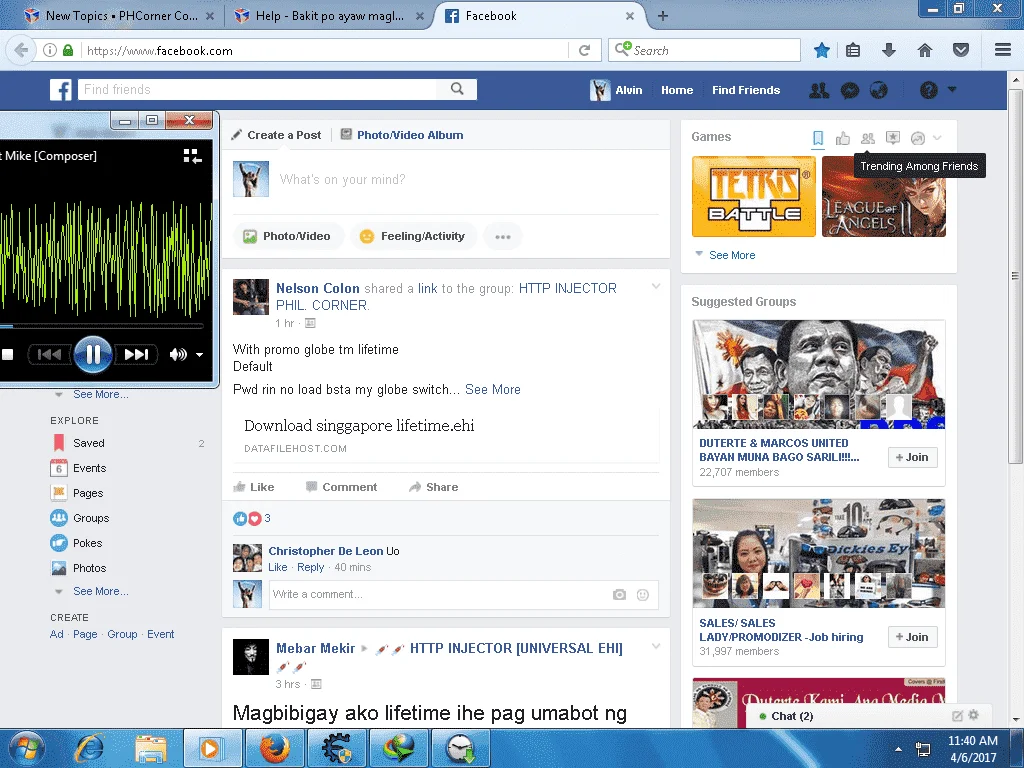Stop playback in media player
1024x768 pixels.
point(8,355)
